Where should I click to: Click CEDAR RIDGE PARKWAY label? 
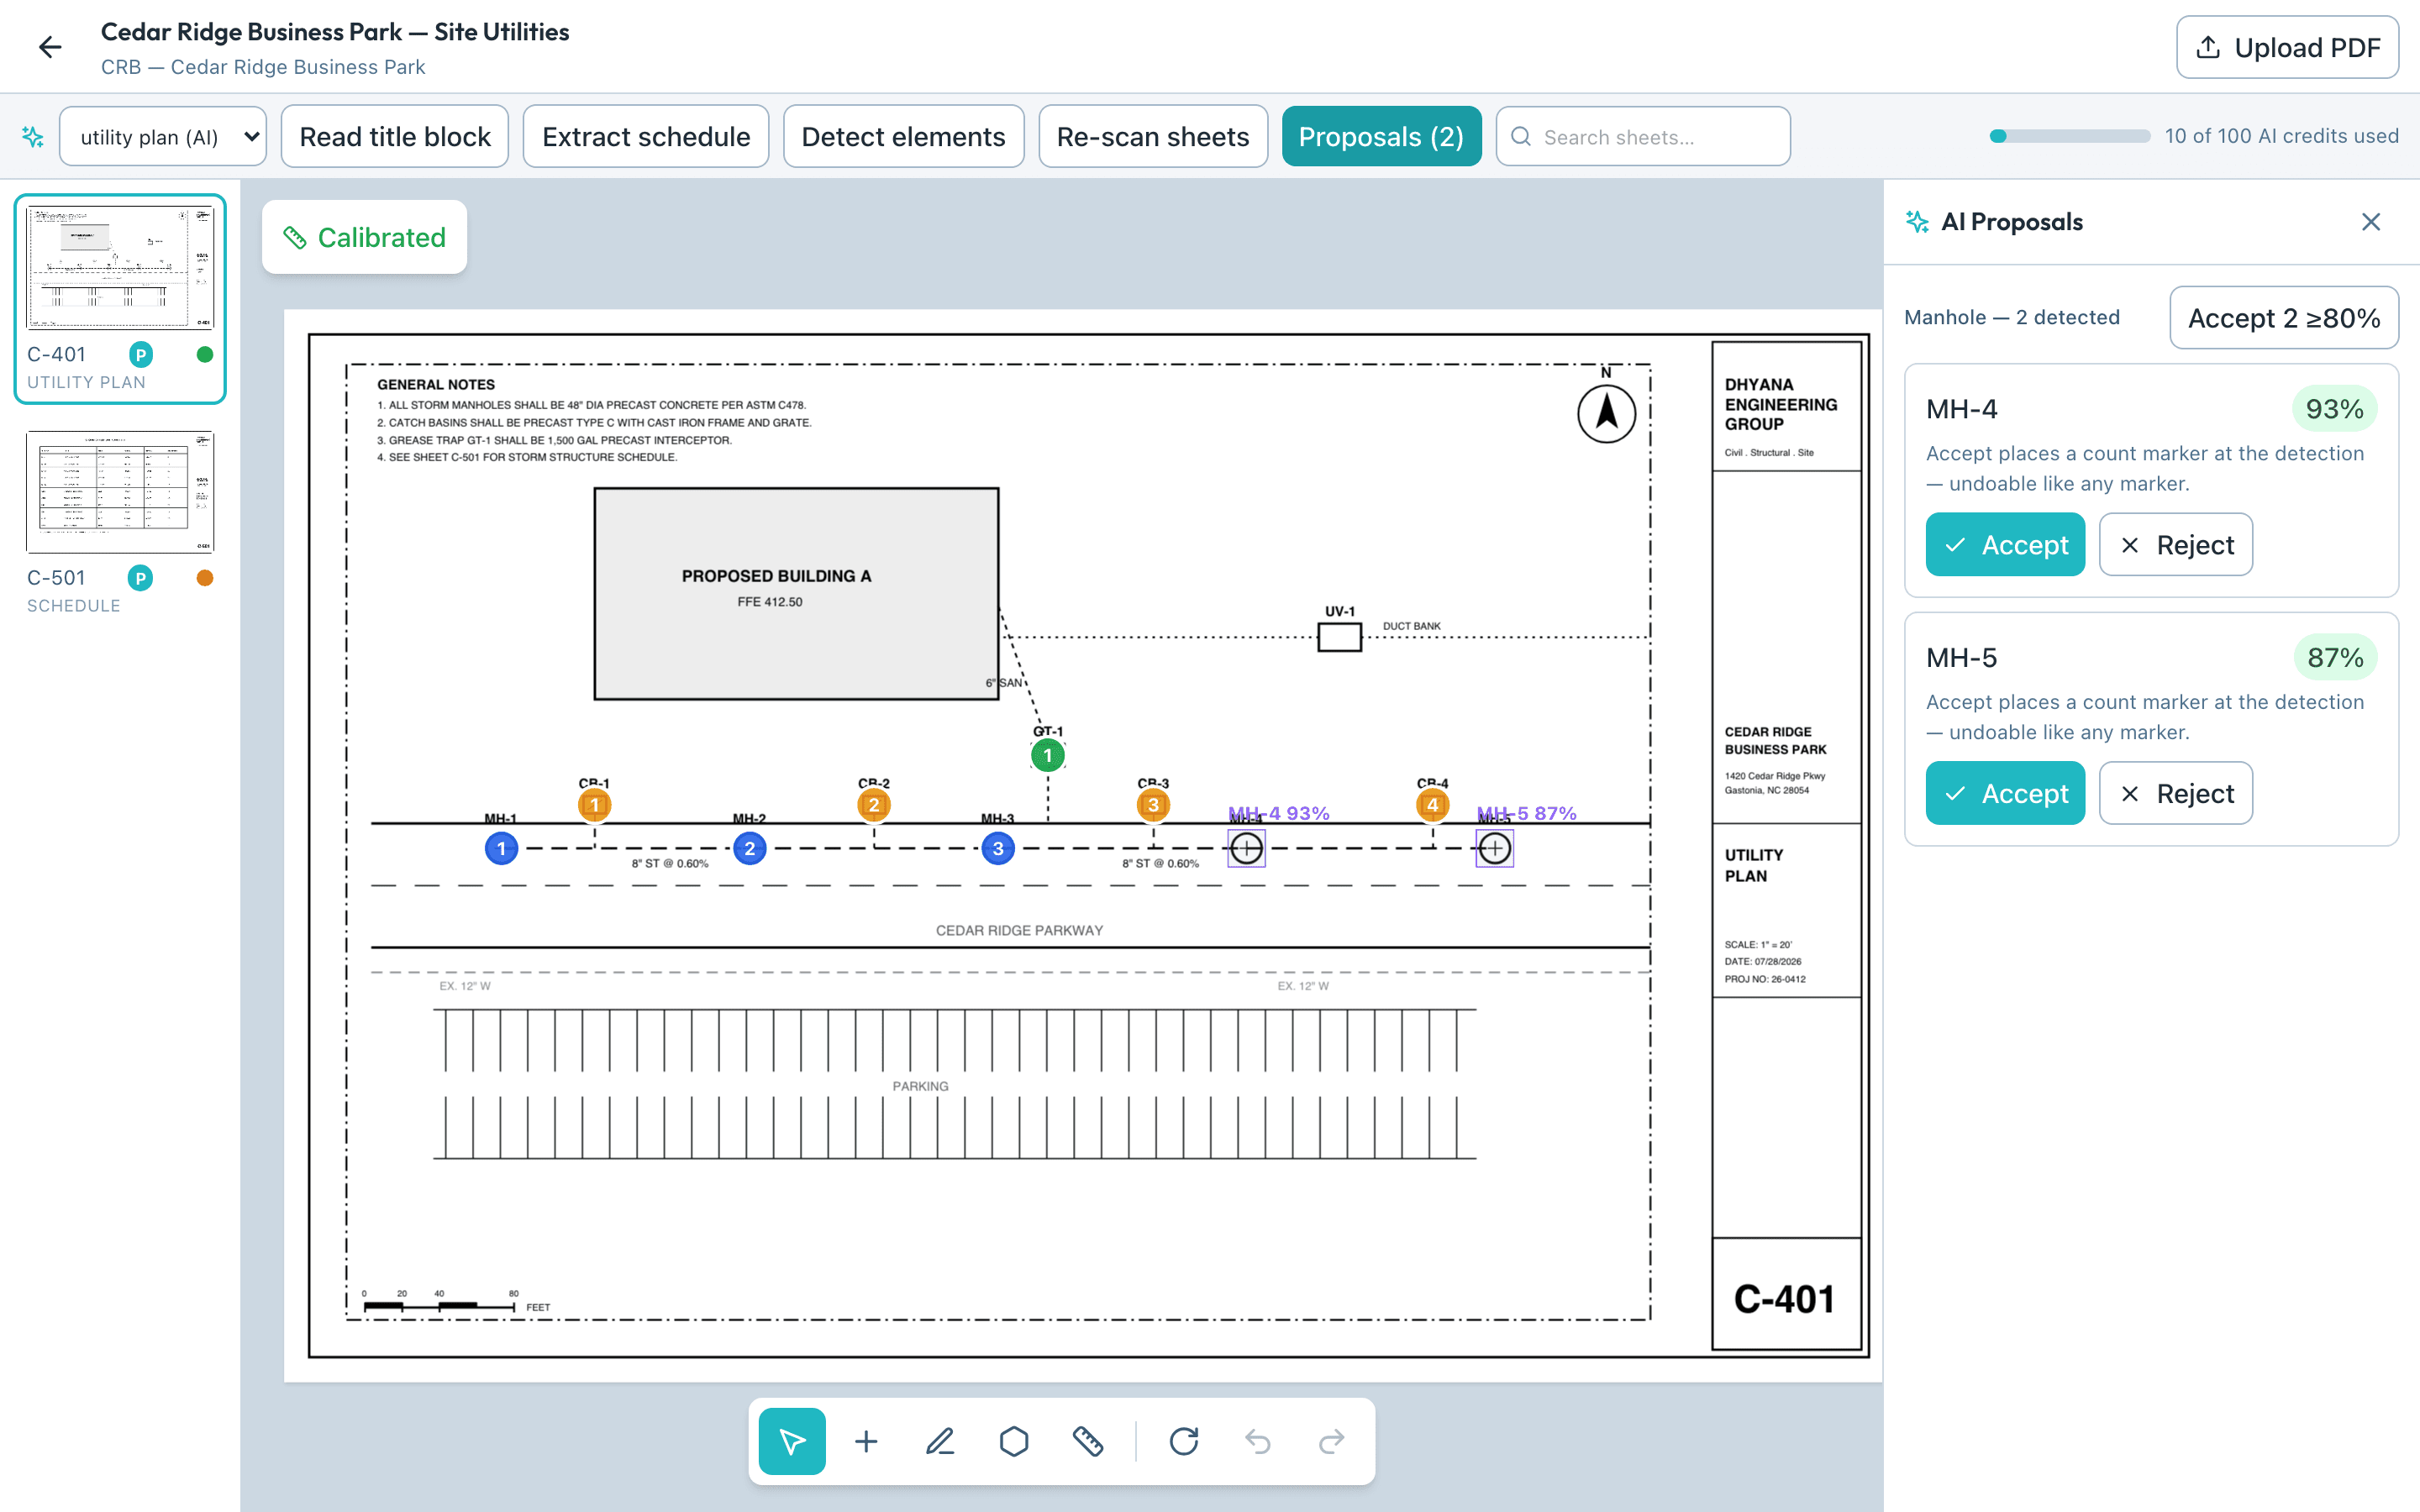click(x=1019, y=930)
